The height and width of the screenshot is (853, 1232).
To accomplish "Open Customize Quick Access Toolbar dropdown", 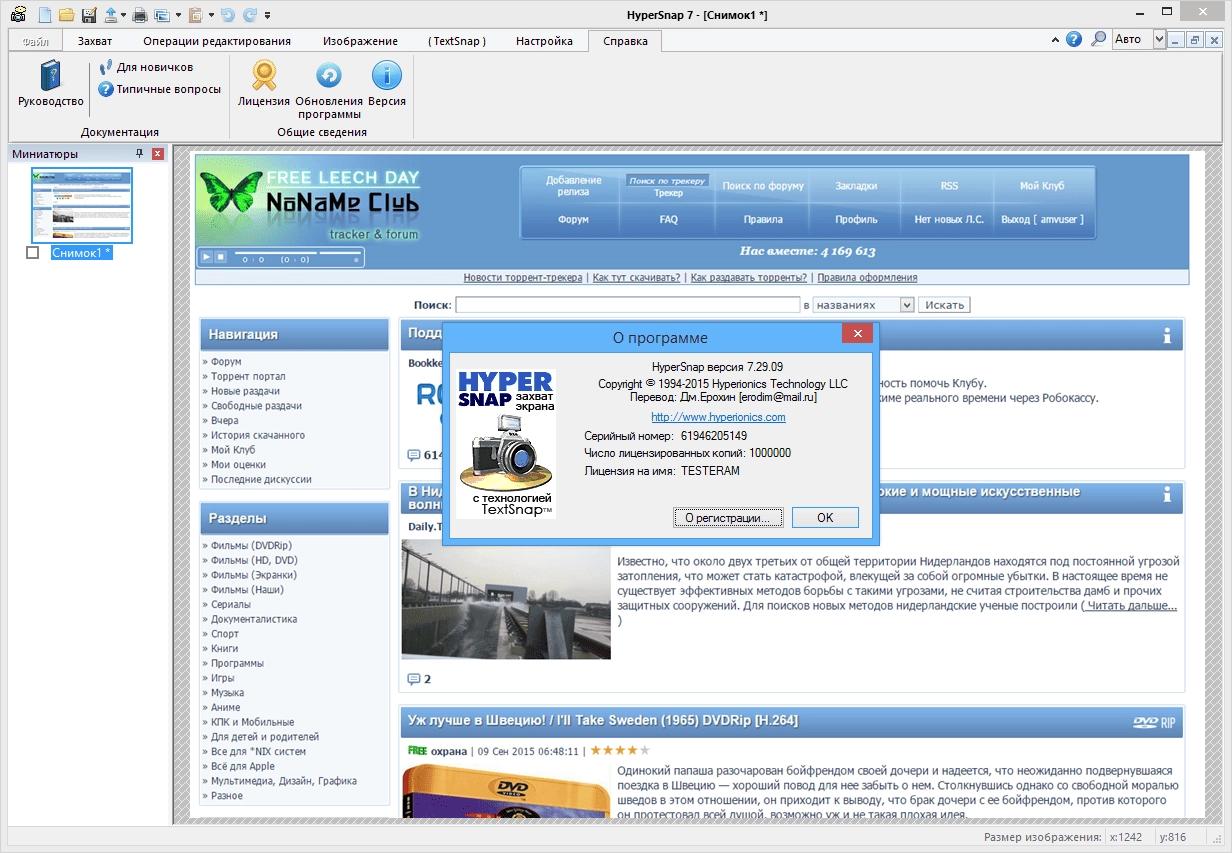I will [268, 16].
